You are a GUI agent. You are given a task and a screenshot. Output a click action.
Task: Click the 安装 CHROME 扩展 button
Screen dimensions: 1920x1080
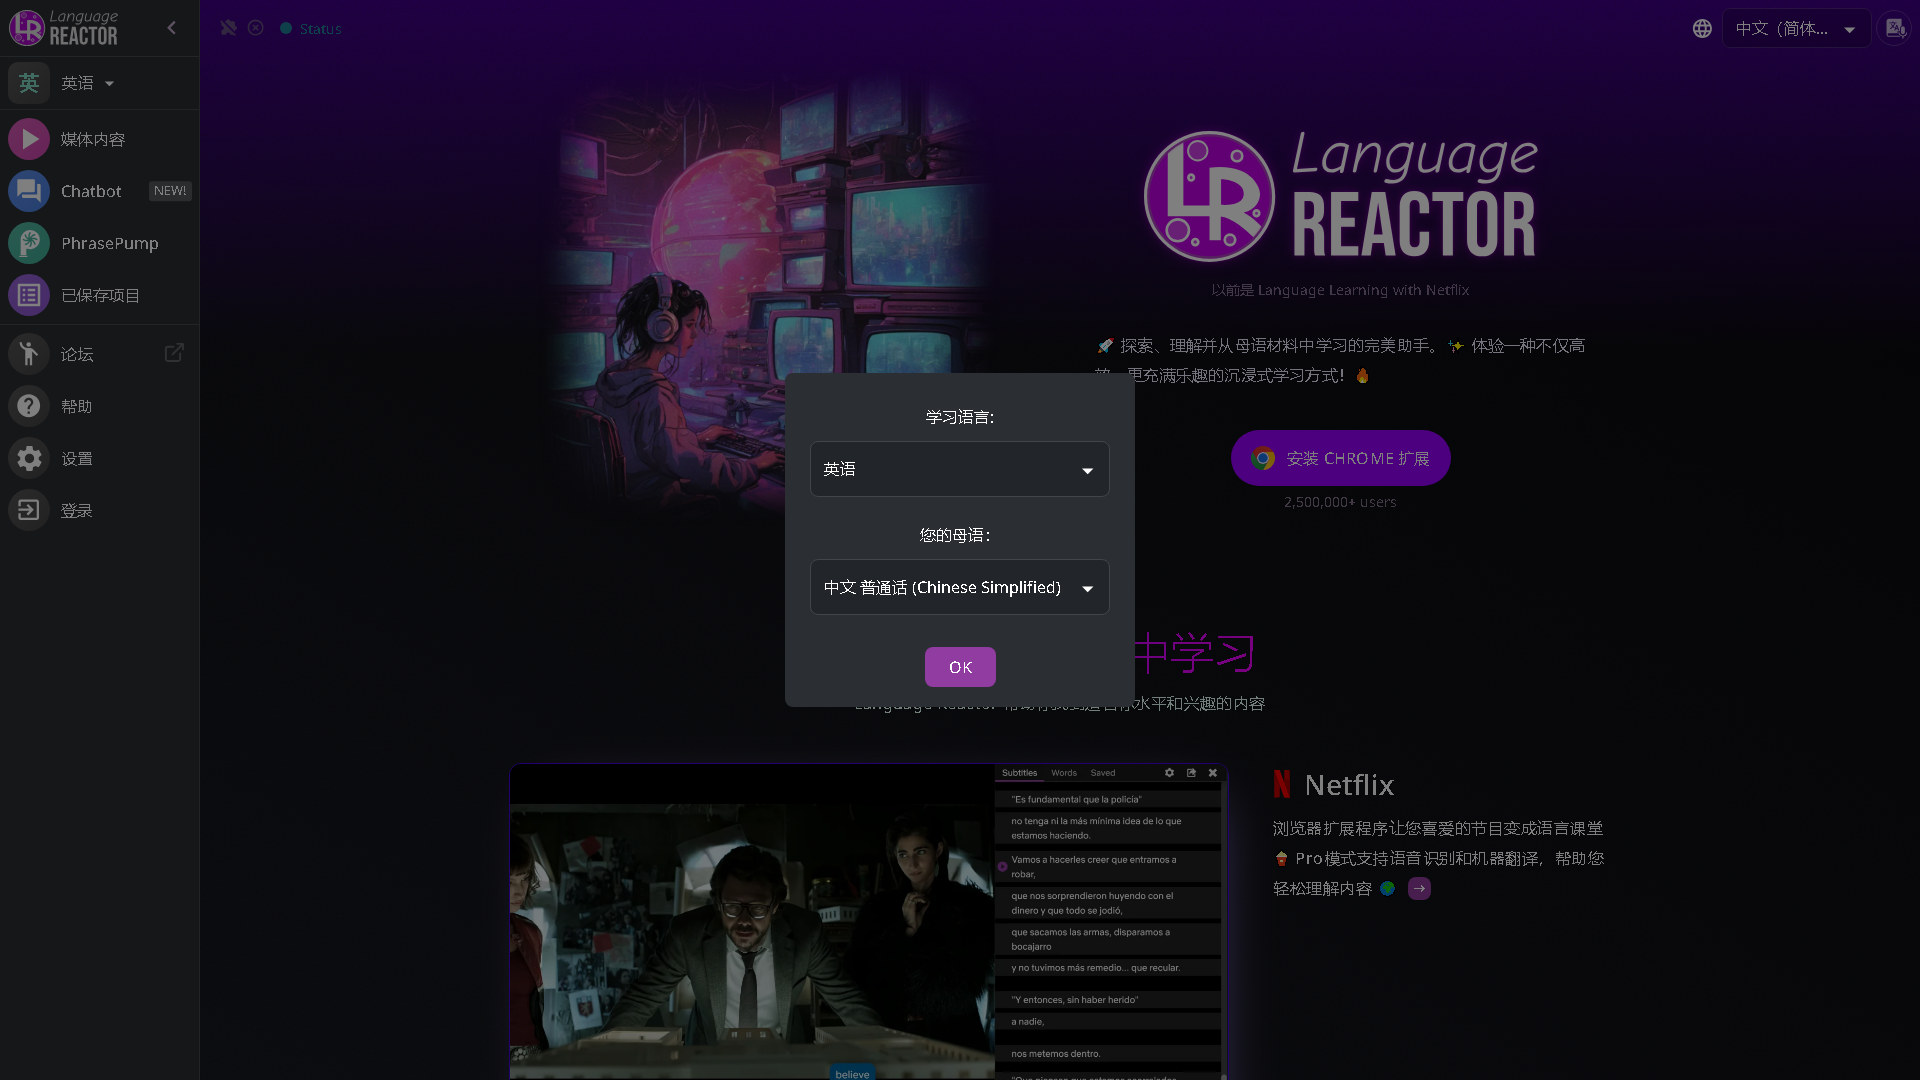point(1340,457)
